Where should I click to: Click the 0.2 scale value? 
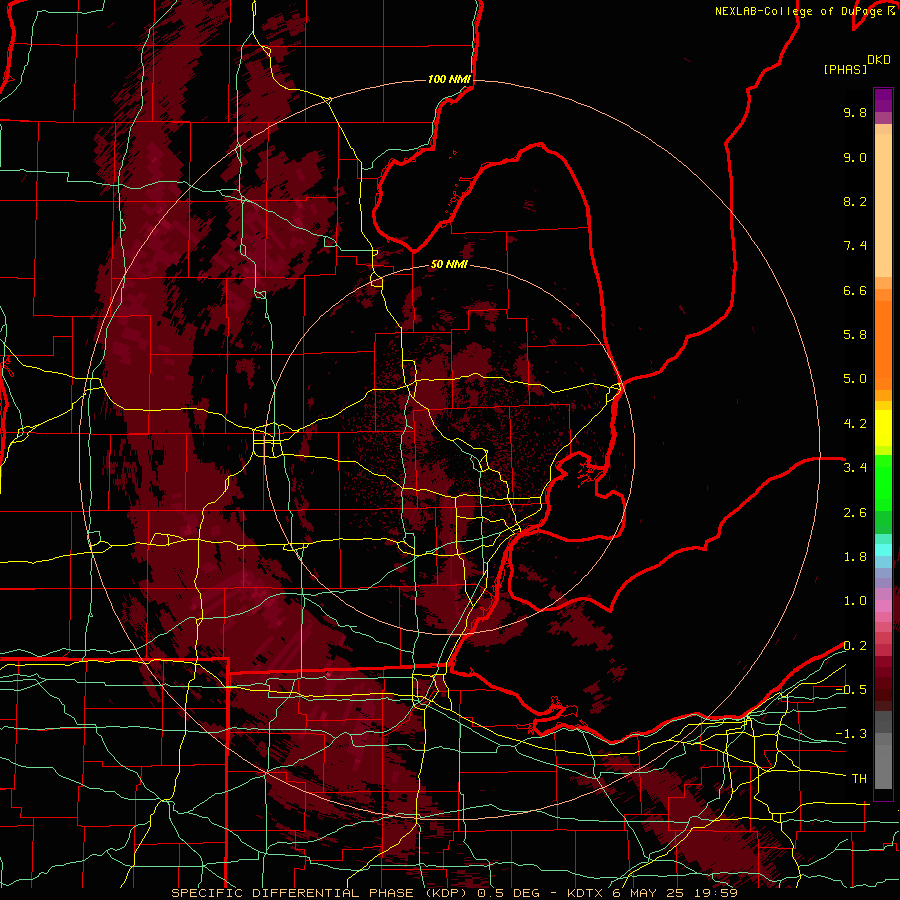[x=855, y=646]
